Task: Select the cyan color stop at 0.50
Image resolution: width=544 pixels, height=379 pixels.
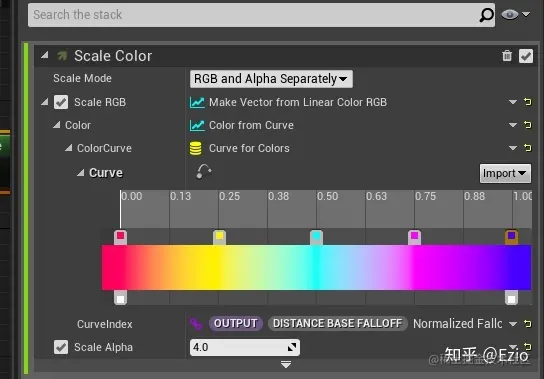Action: click(x=316, y=237)
